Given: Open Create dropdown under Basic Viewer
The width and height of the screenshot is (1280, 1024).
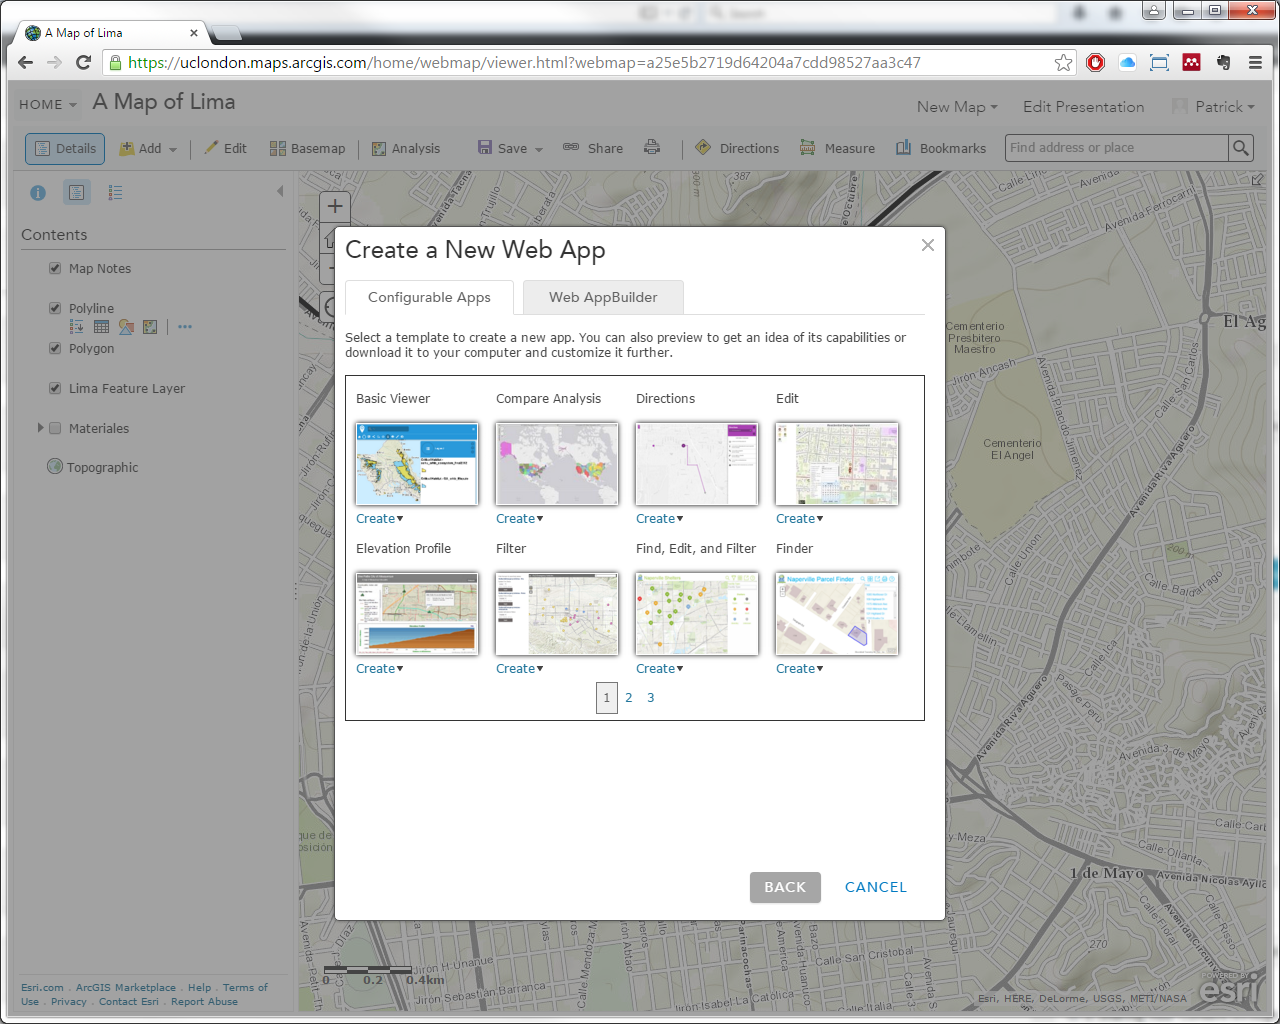Looking at the screenshot, I should 380,519.
